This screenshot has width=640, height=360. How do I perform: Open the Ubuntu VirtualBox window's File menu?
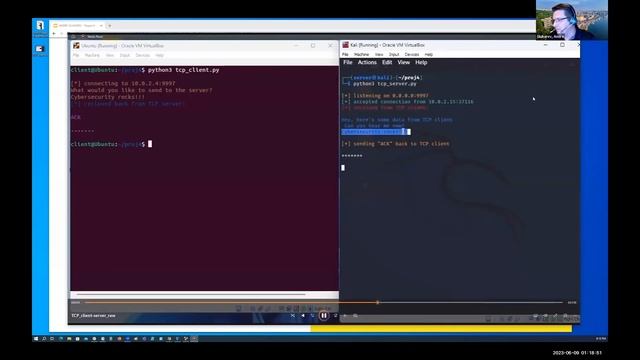(76, 55)
